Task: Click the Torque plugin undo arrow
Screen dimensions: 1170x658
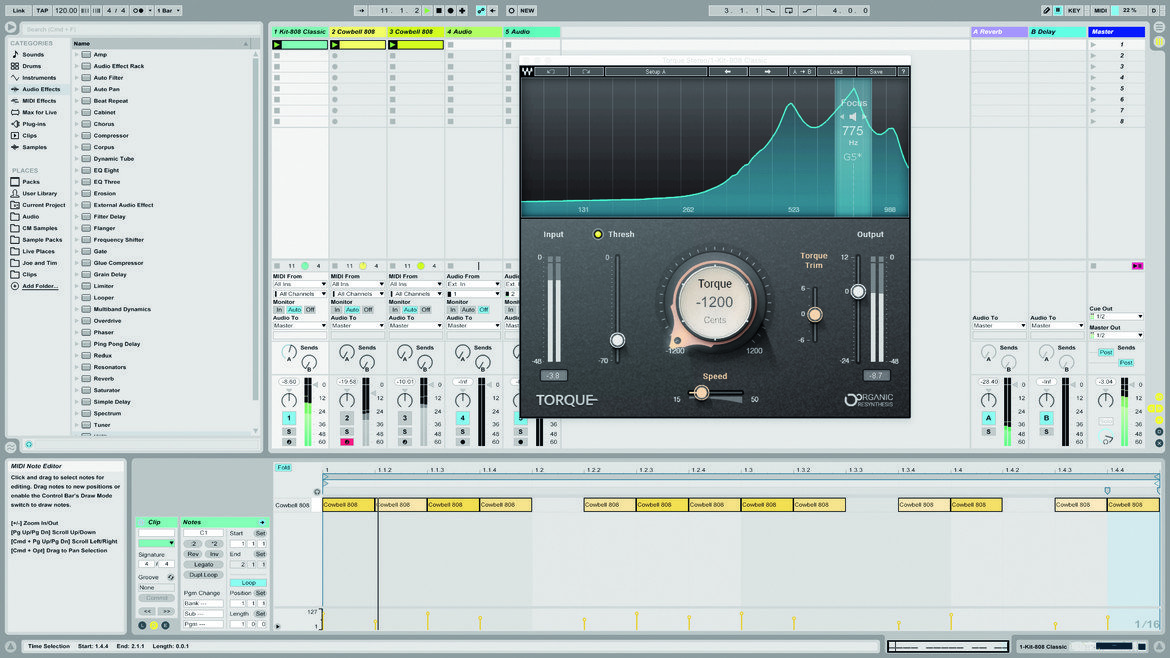Action: (x=551, y=72)
